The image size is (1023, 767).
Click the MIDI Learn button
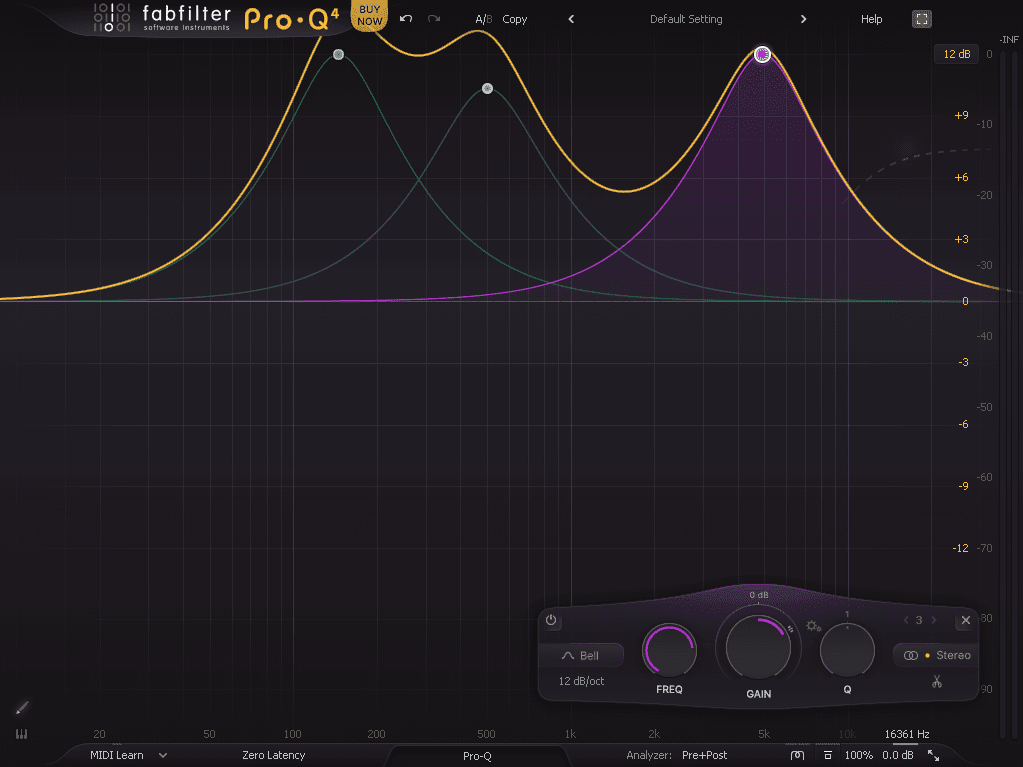pyautogui.click(x=117, y=755)
